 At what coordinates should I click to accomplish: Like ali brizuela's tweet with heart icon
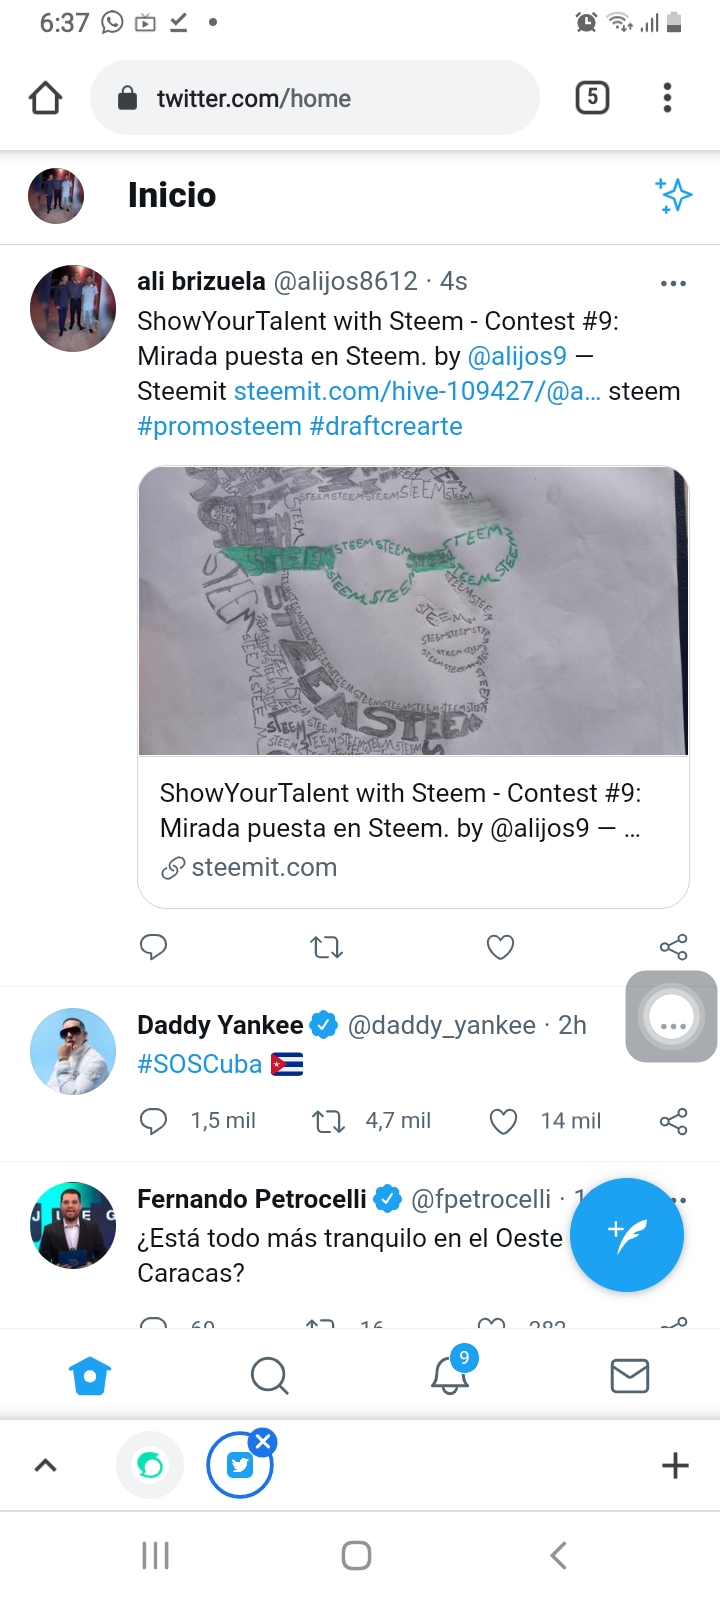point(500,947)
